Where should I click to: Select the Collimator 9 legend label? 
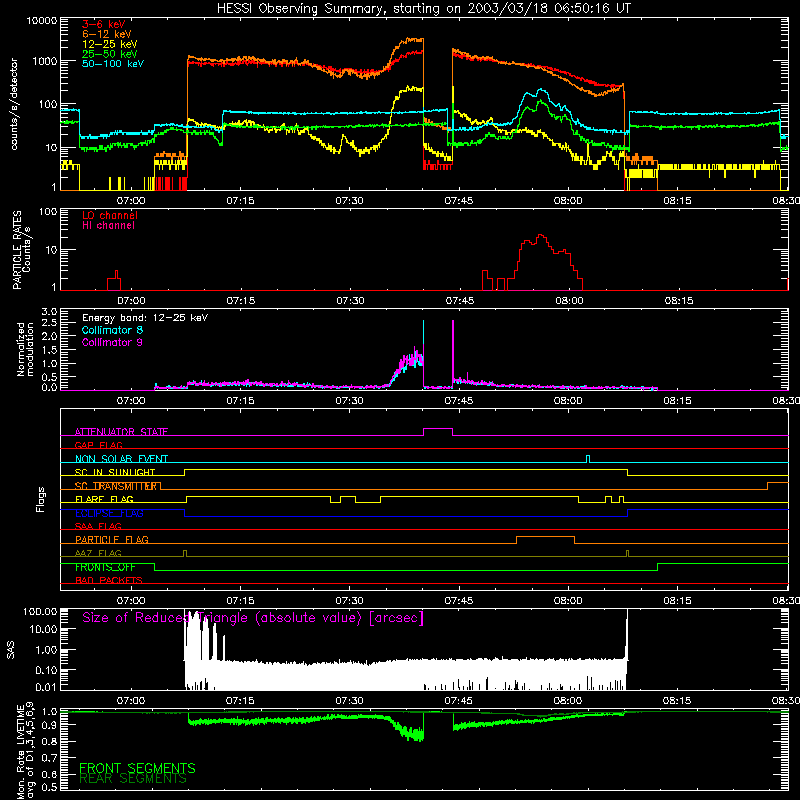(112, 342)
